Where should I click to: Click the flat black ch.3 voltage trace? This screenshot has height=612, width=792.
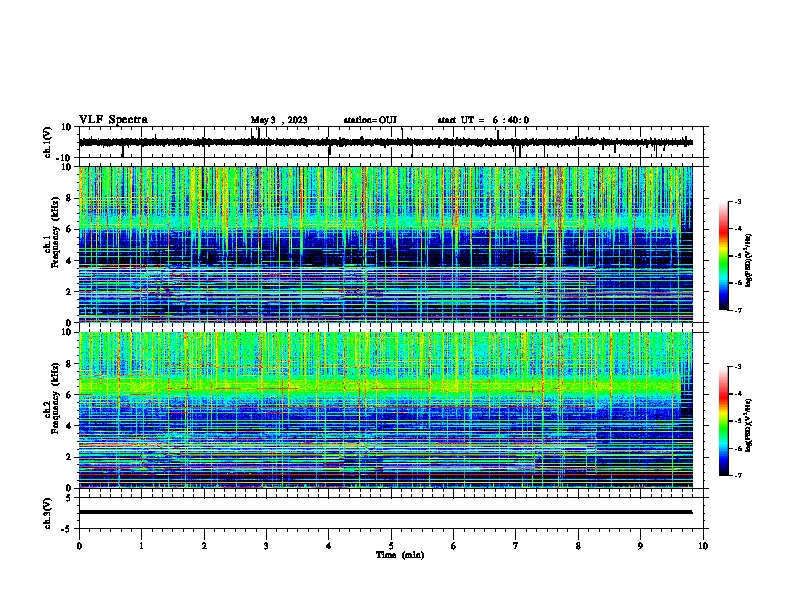[x=386, y=512]
